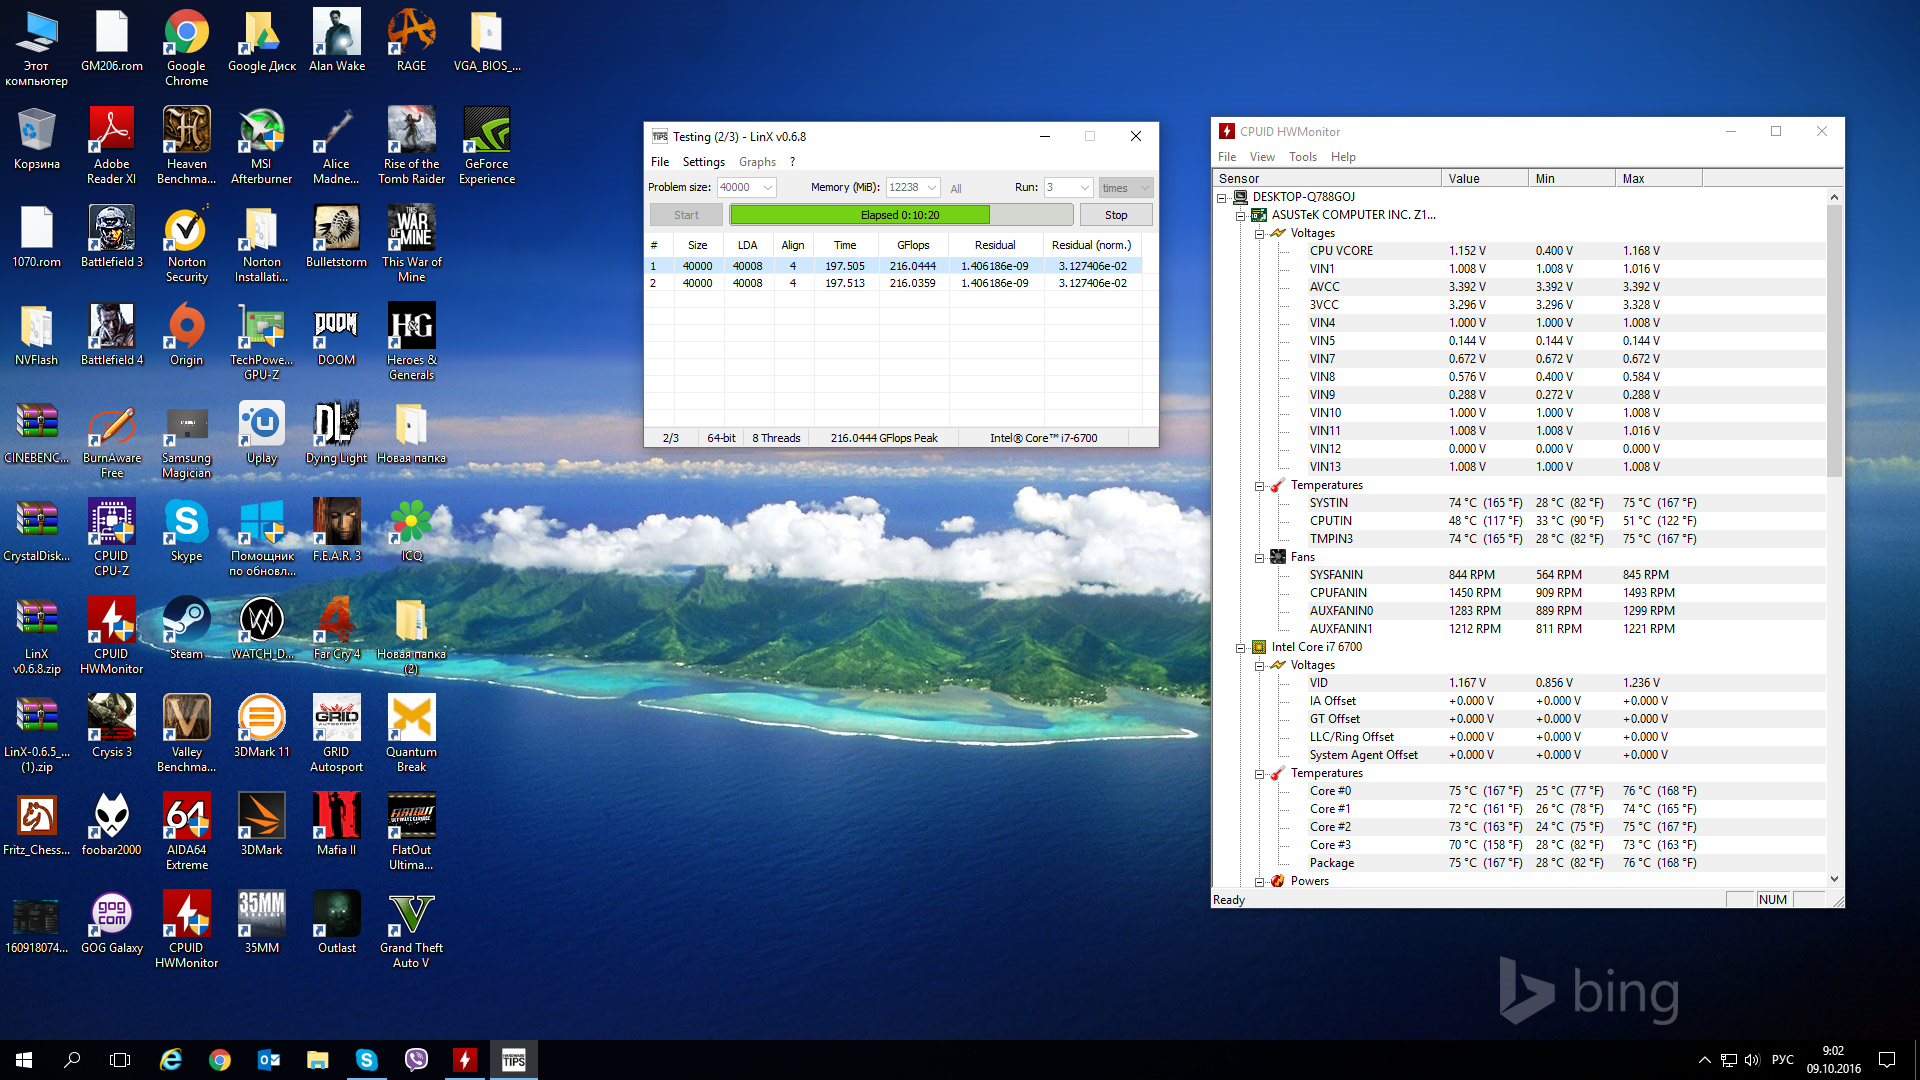The height and width of the screenshot is (1080, 1920).
Task: Open the Memory (MiB) dropdown
Action: tap(932, 187)
